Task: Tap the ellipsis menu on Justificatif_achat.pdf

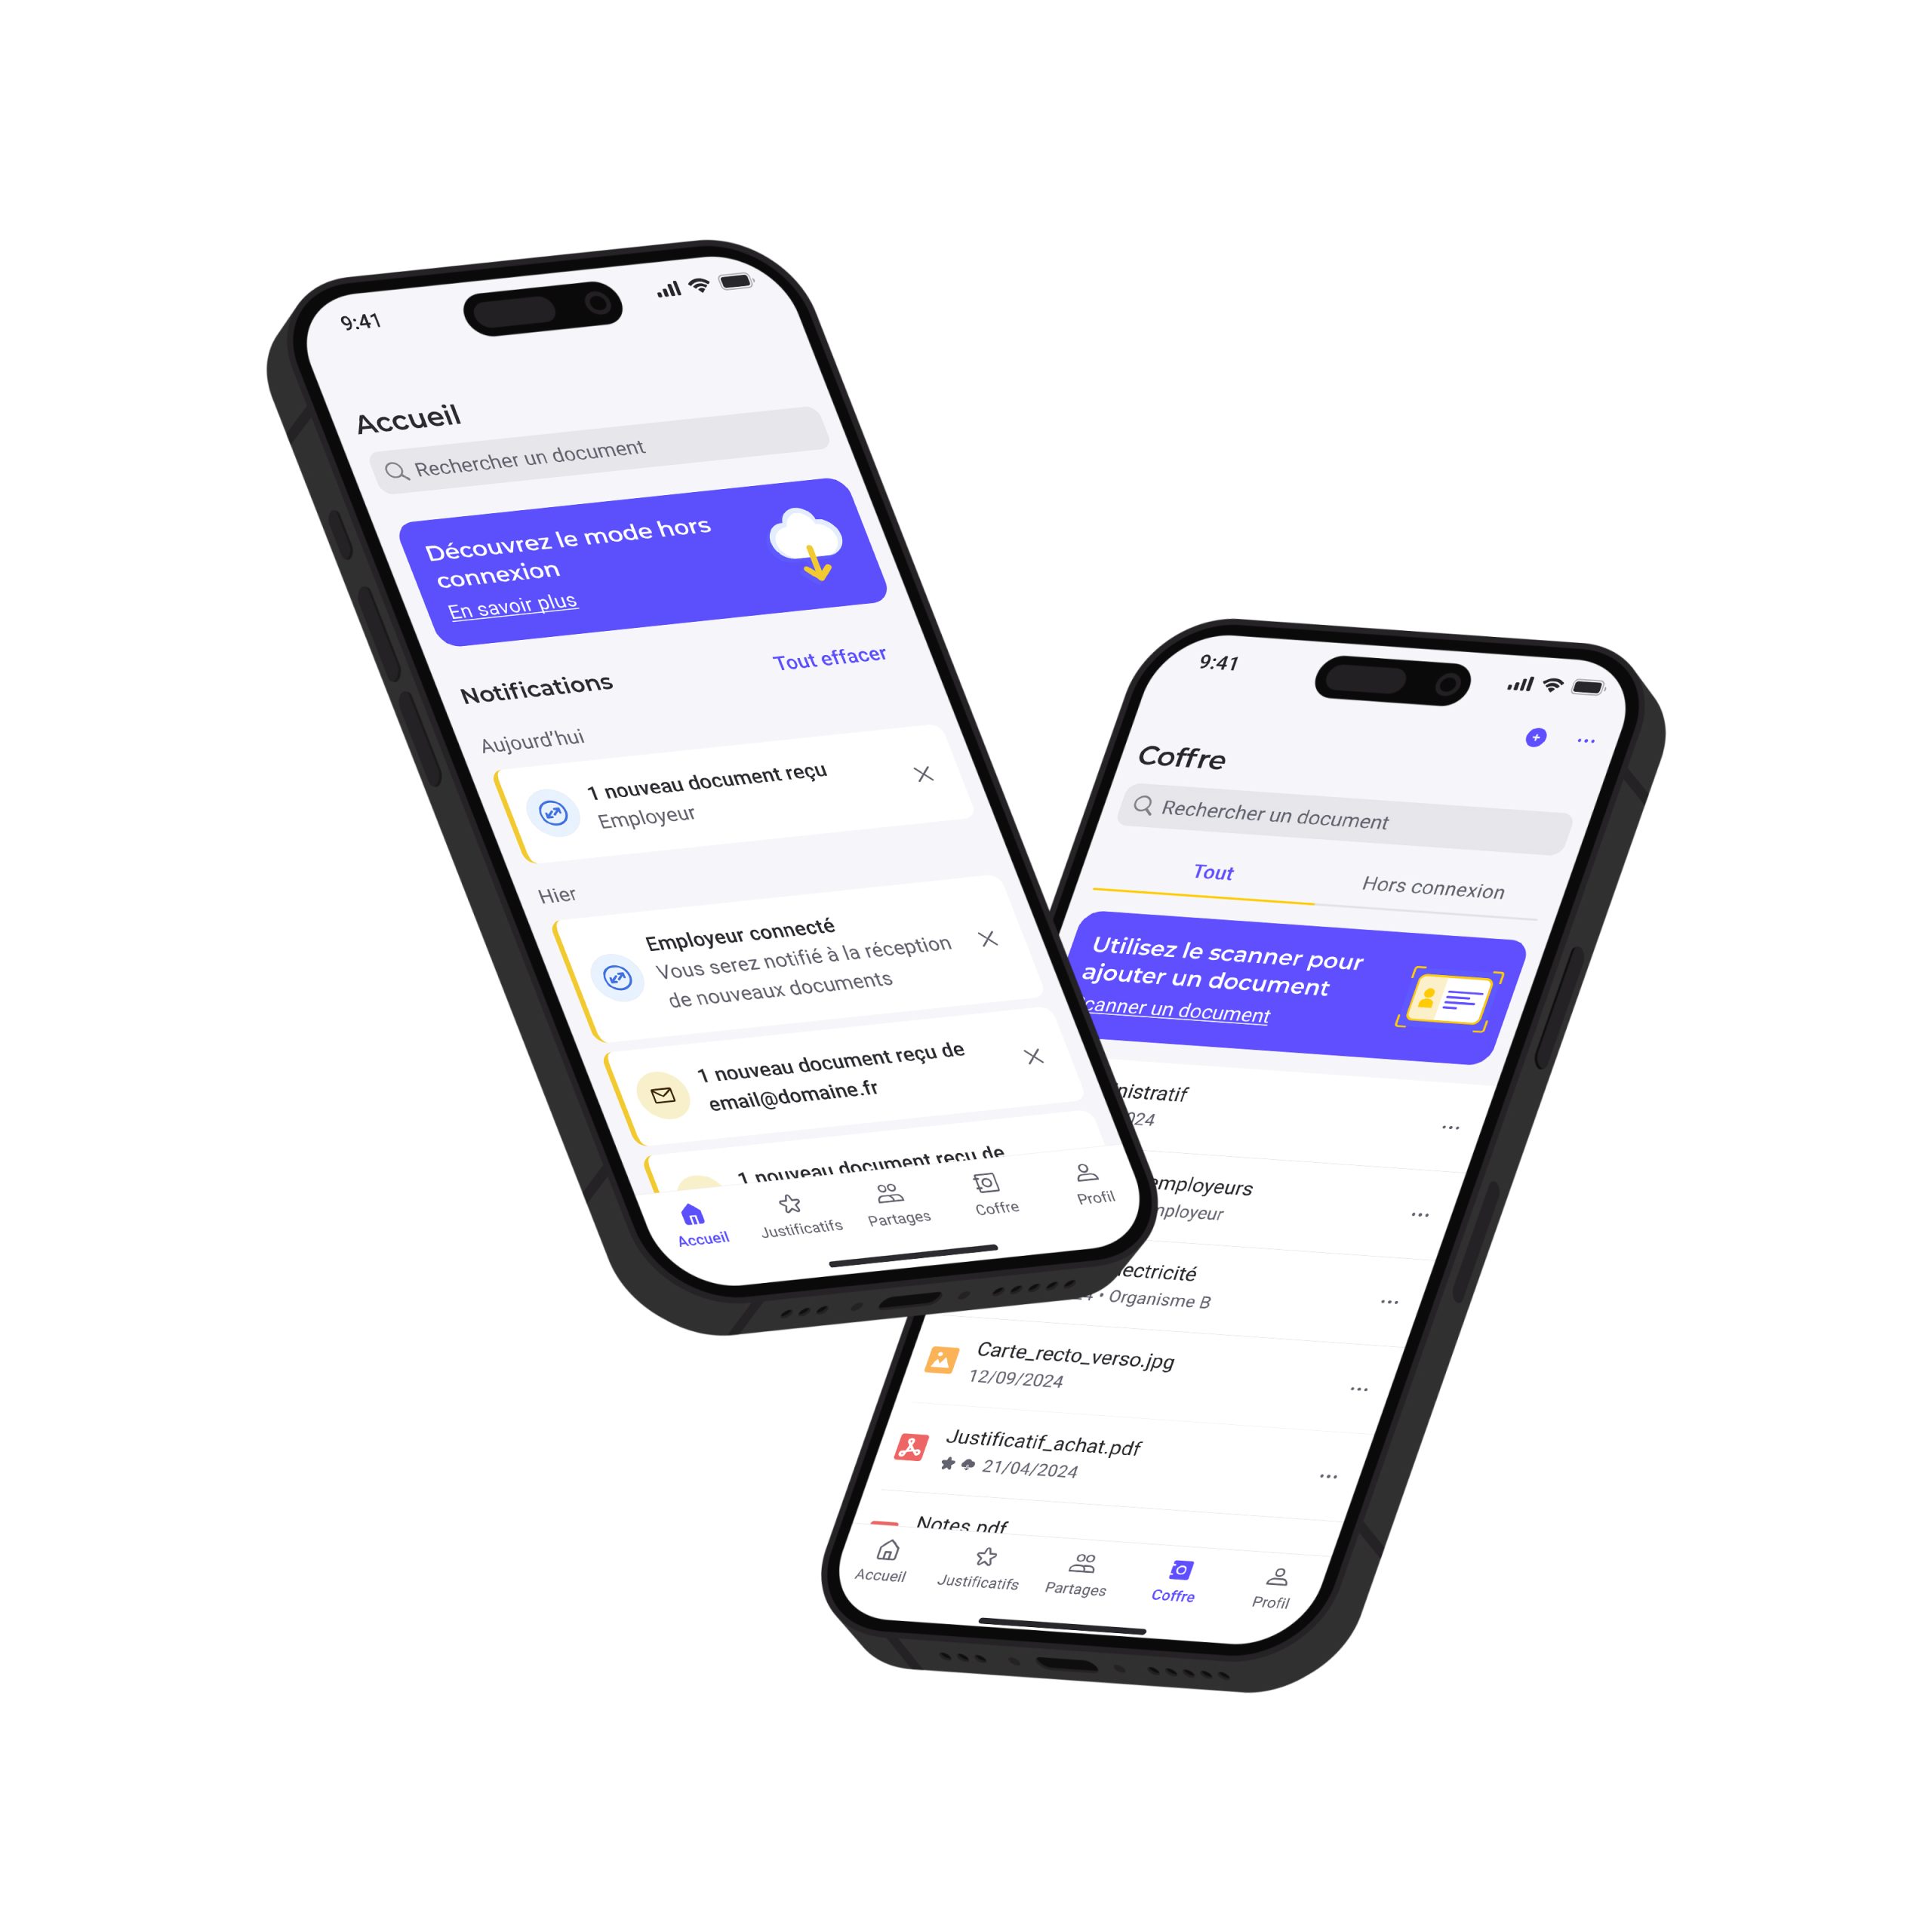Action: pyautogui.click(x=1324, y=1478)
